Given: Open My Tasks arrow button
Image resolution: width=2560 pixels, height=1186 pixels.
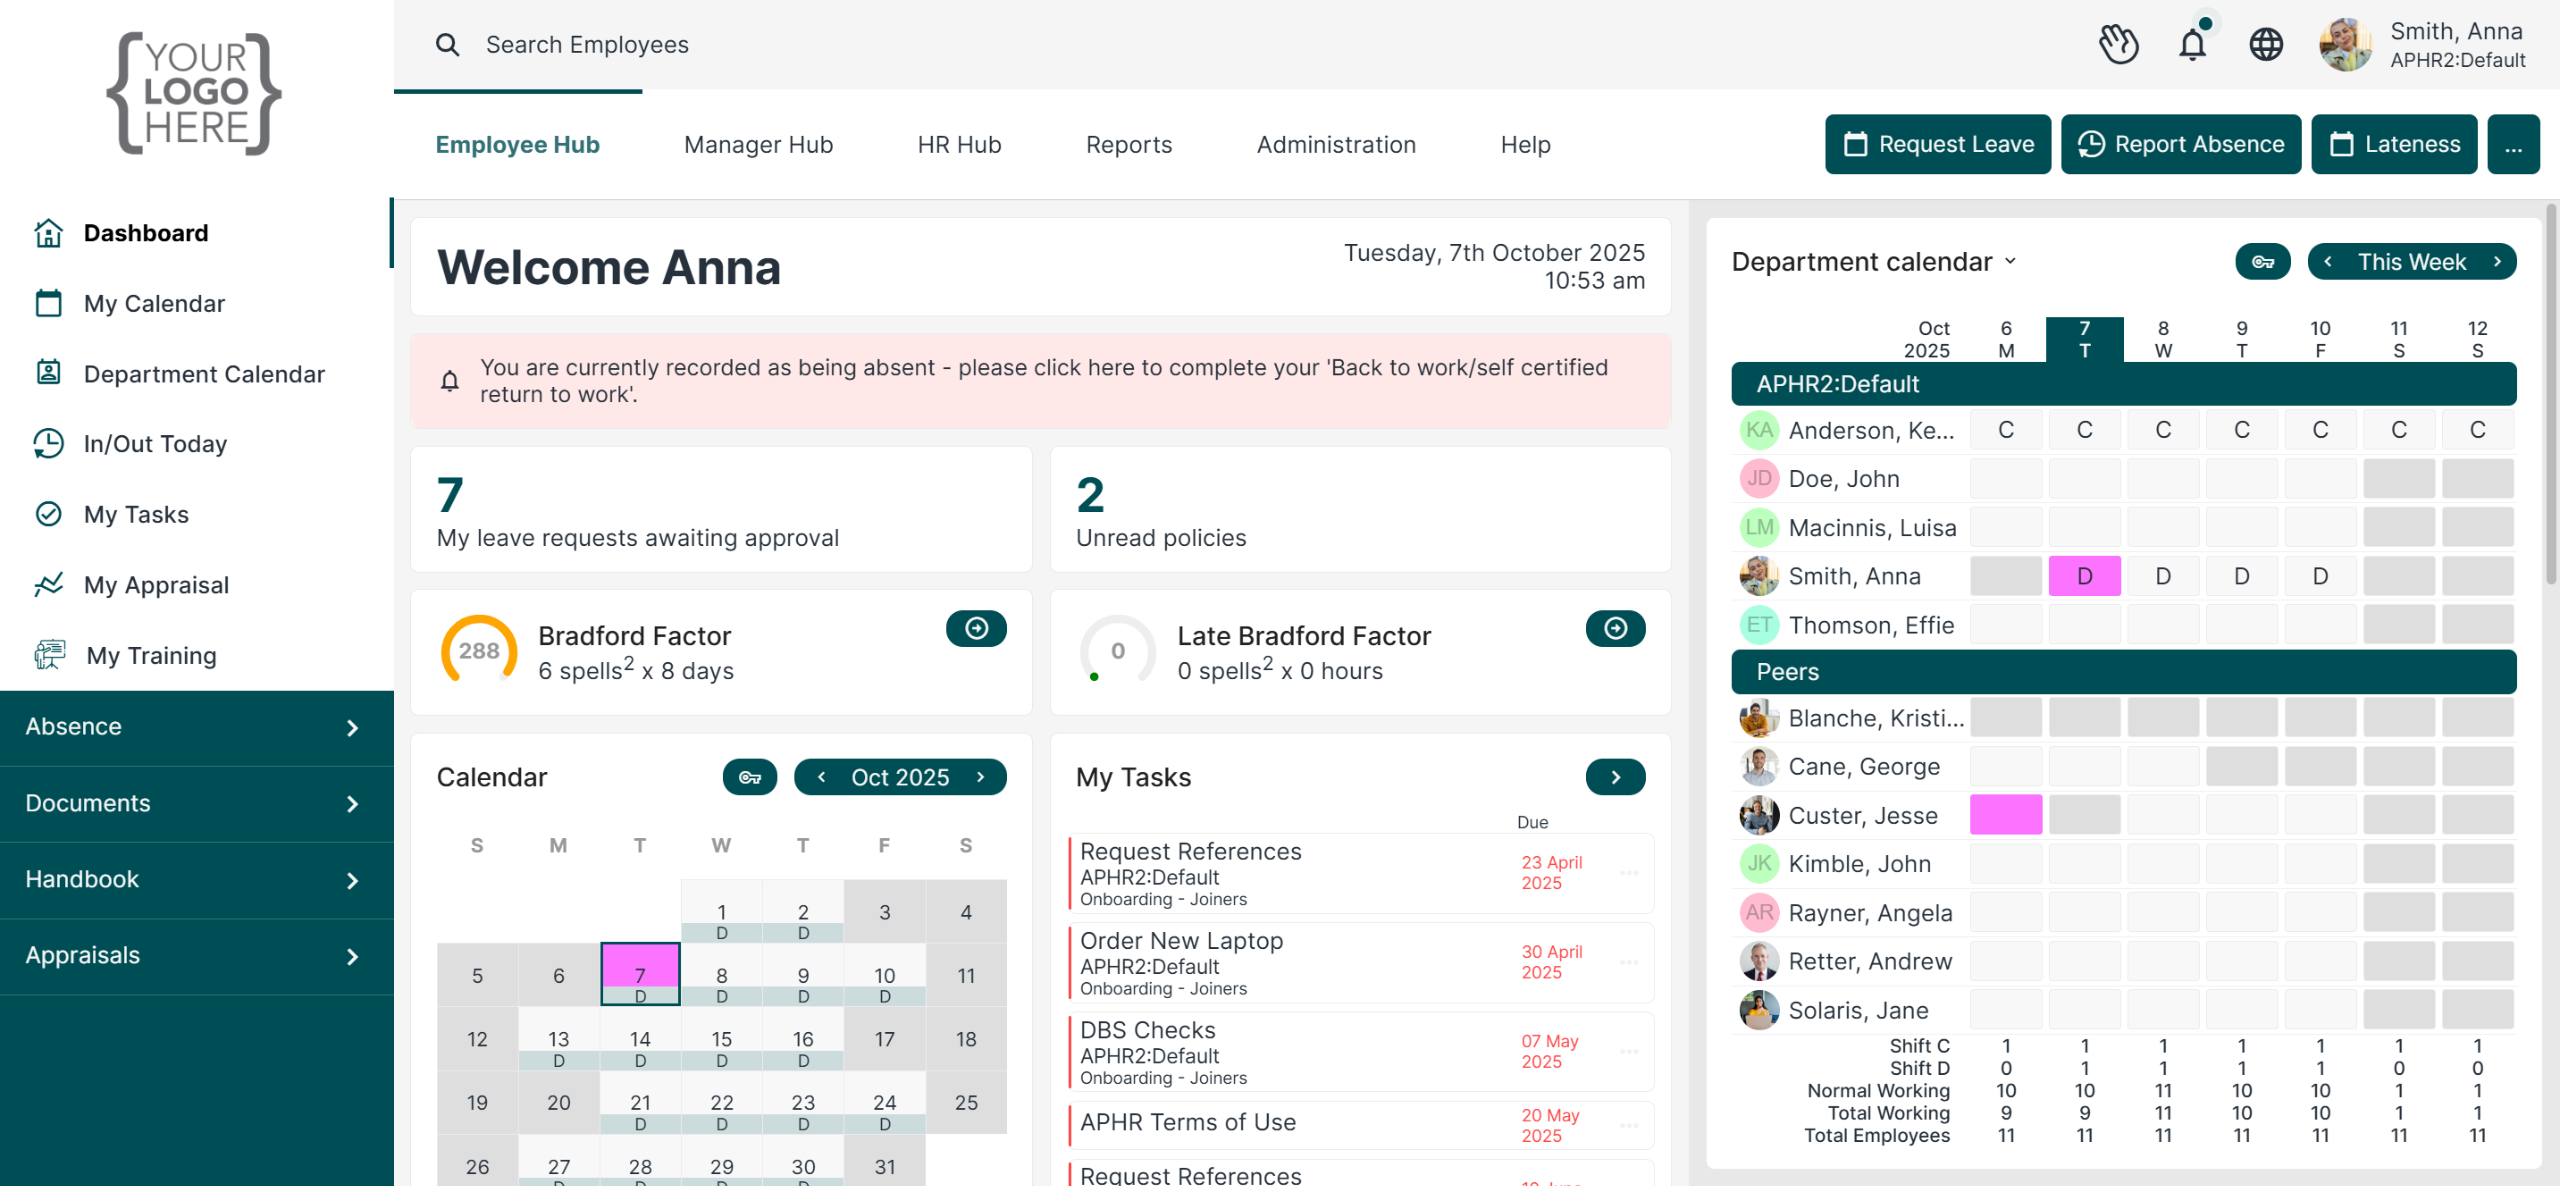Looking at the screenshot, I should pyautogui.click(x=1615, y=777).
